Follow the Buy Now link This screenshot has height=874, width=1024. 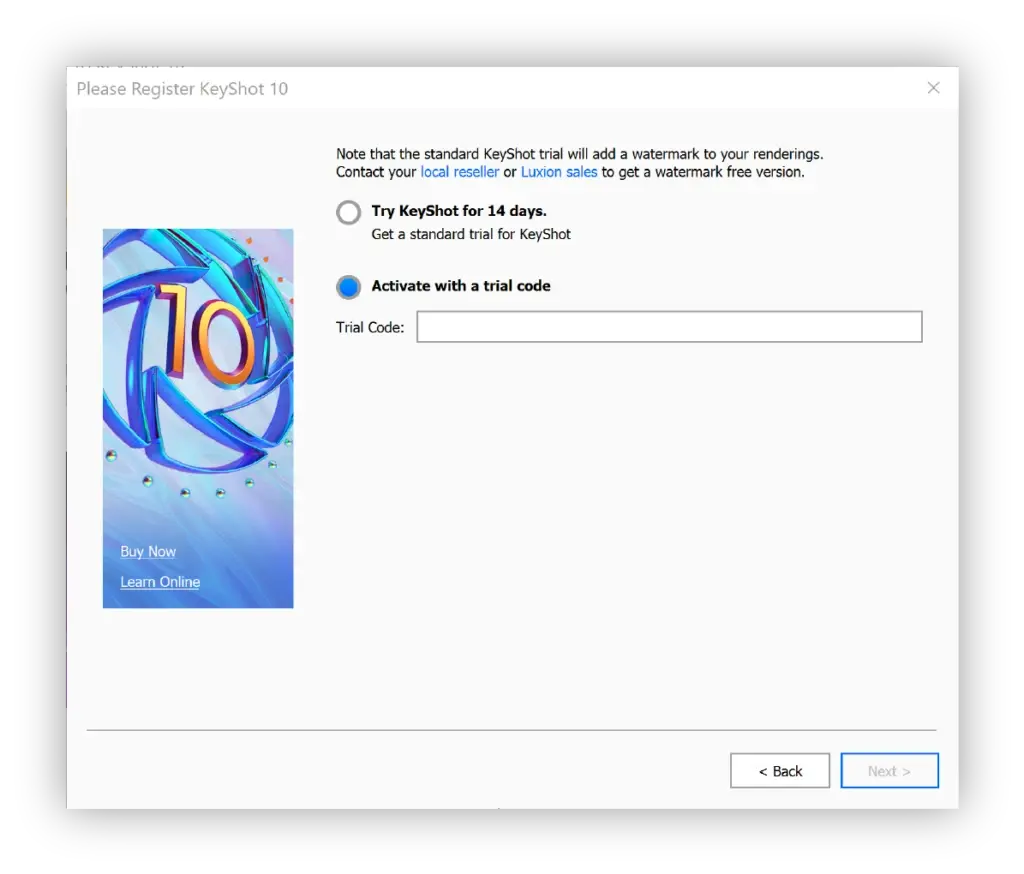point(148,551)
